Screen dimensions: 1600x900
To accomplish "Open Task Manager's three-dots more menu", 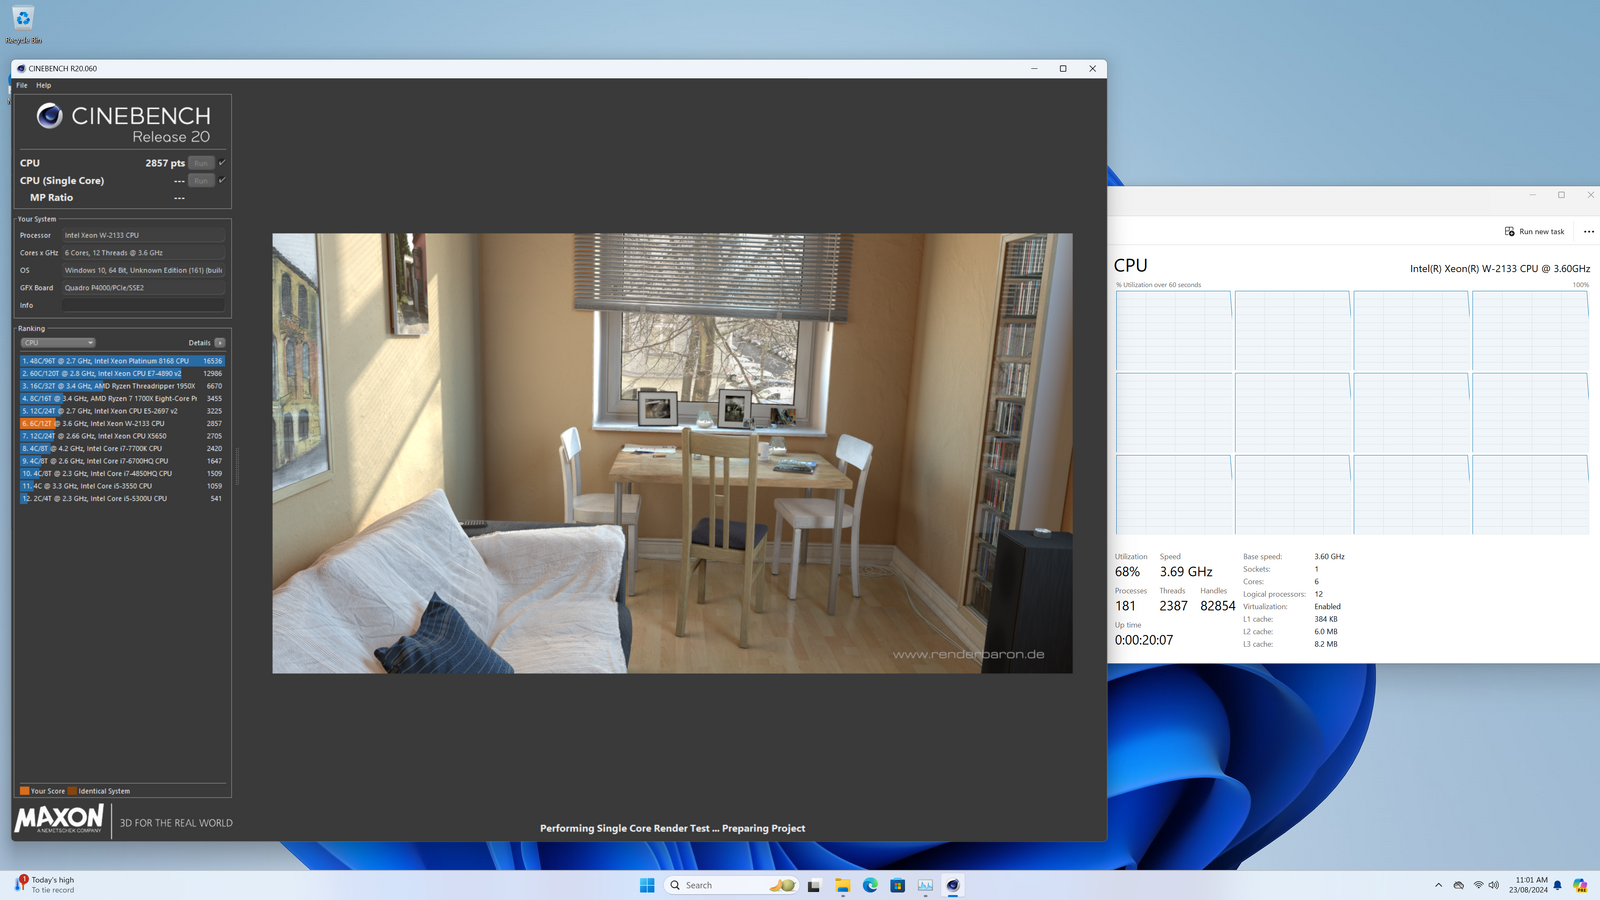I will [1589, 231].
